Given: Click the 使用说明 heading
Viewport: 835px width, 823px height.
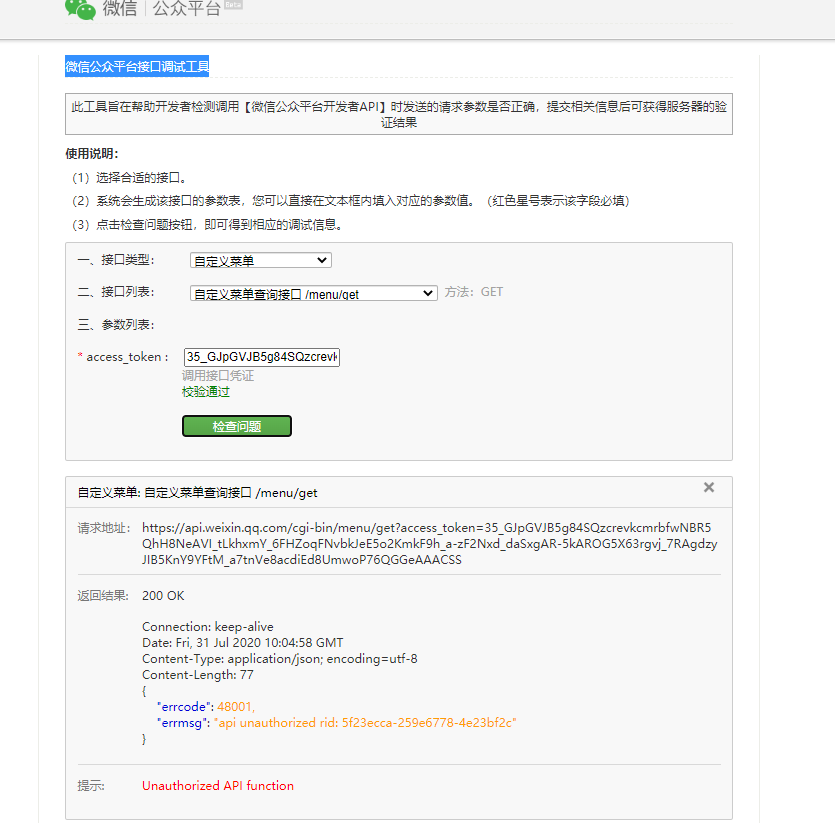Looking at the screenshot, I should [x=92, y=154].
